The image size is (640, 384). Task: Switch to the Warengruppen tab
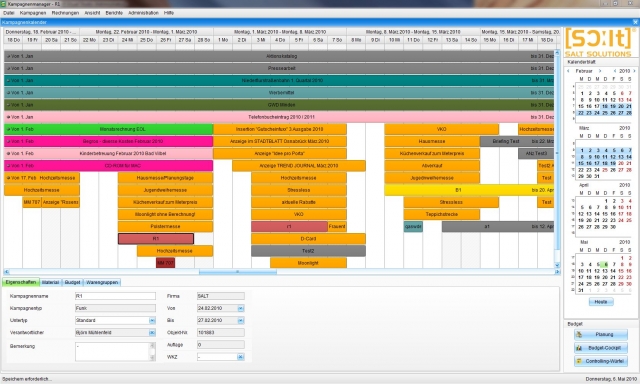tap(102, 282)
